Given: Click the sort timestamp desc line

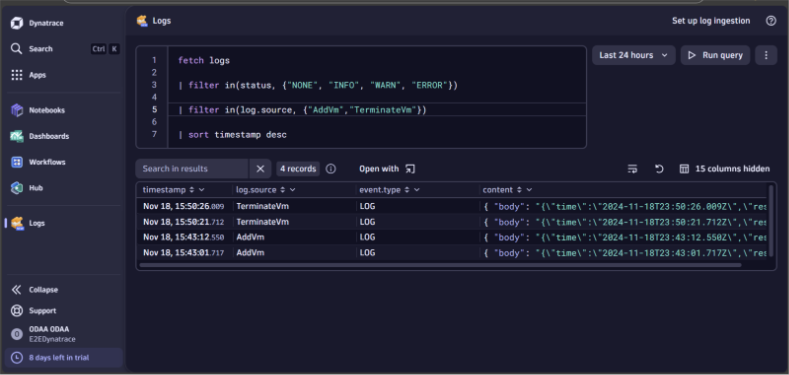Looking at the screenshot, I should click(x=232, y=134).
